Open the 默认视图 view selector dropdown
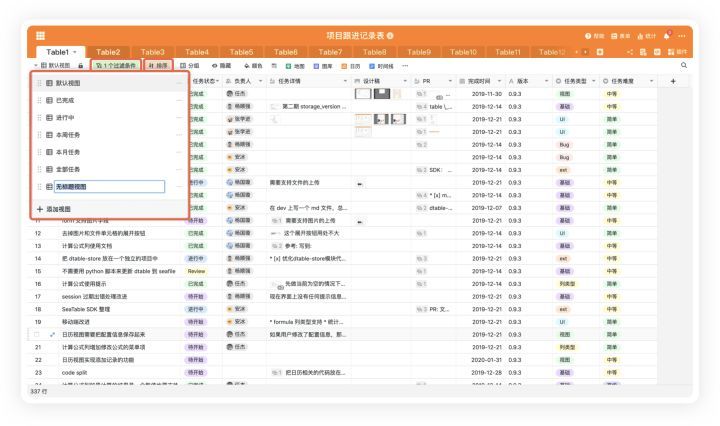The height and width of the screenshot is (426, 720). click(x=55, y=66)
